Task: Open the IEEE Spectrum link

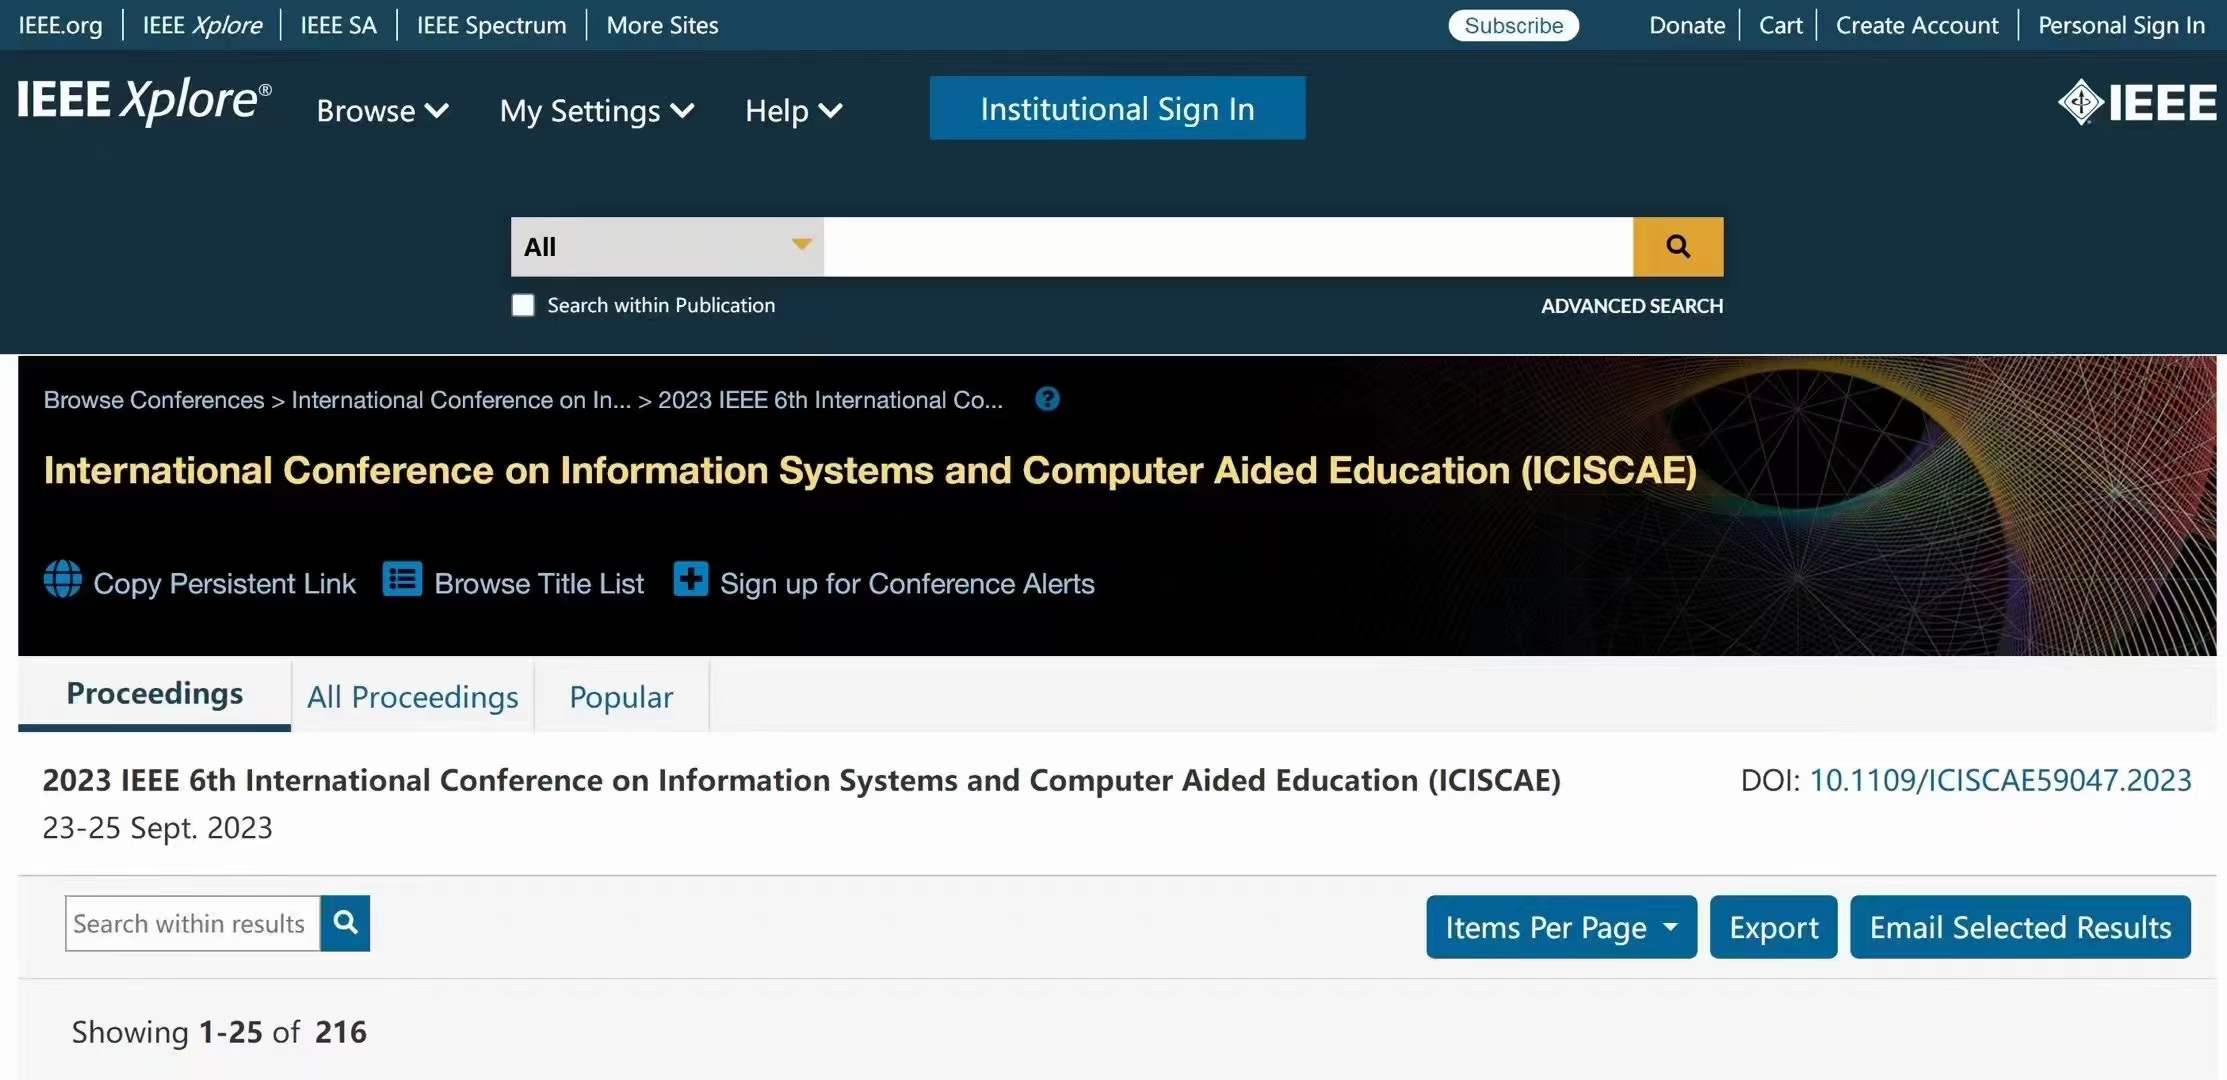Action: tap(491, 25)
